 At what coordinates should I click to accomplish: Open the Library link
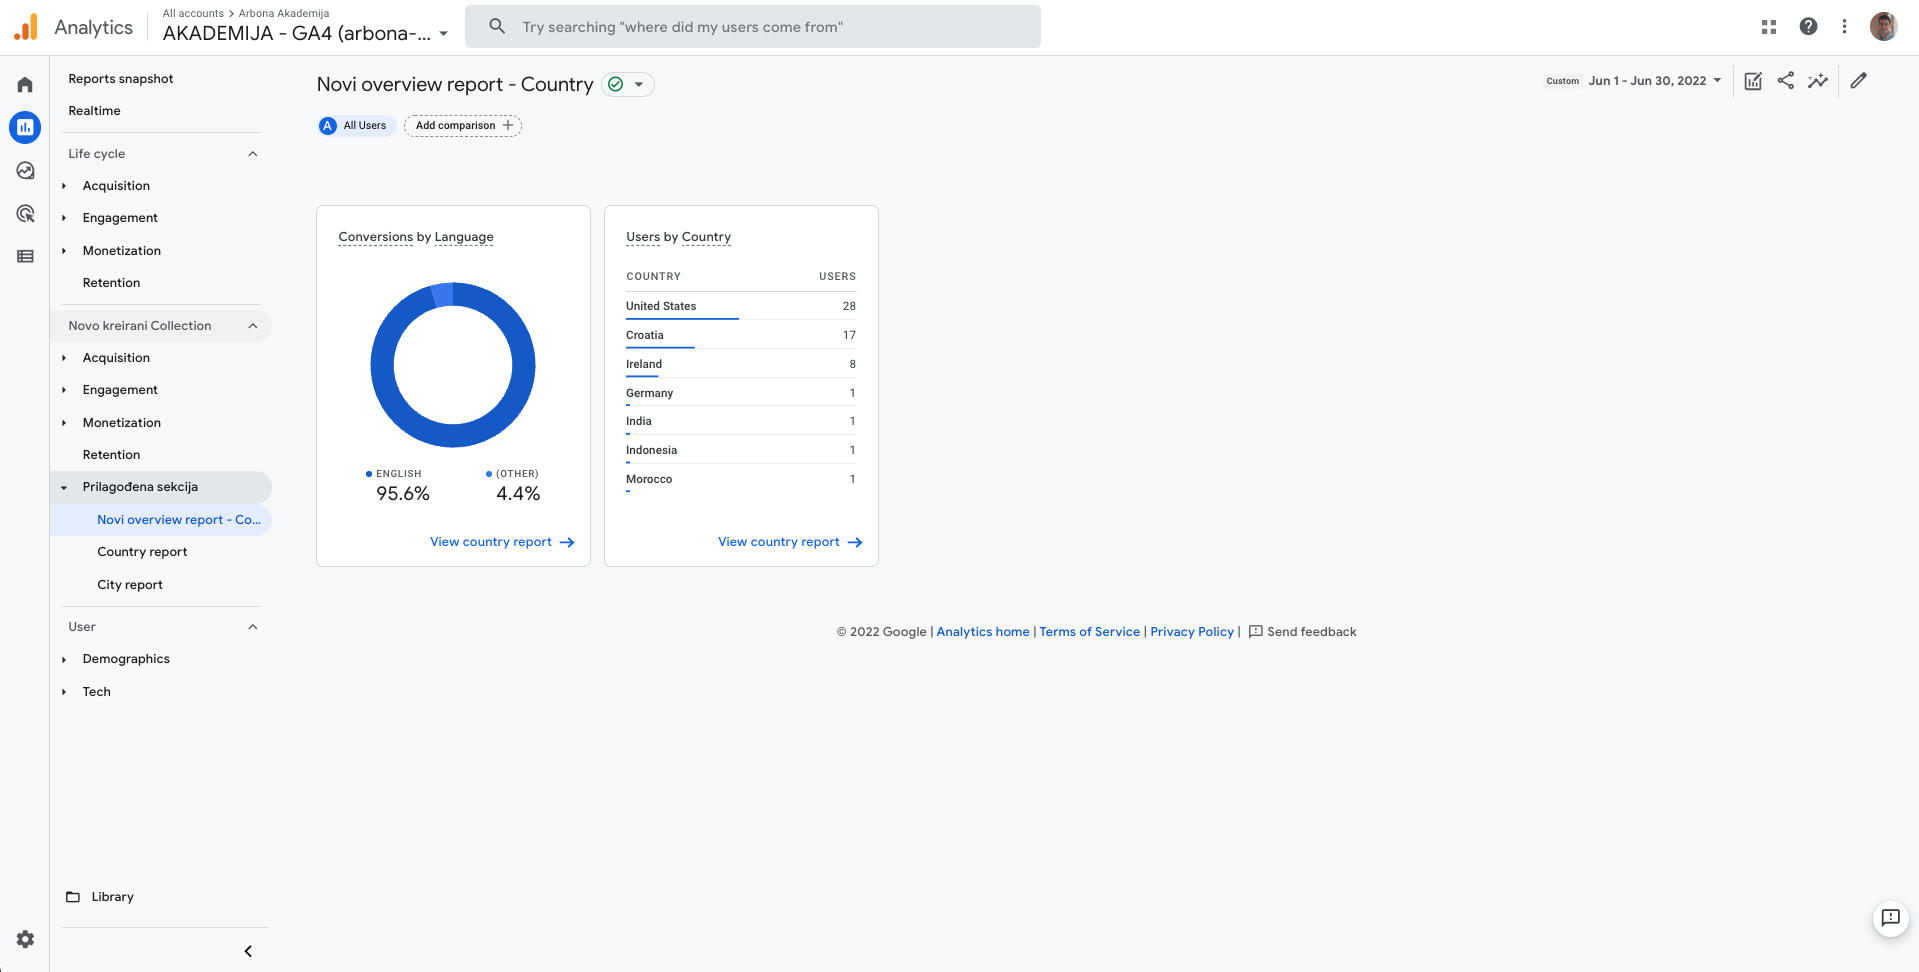point(112,897)
